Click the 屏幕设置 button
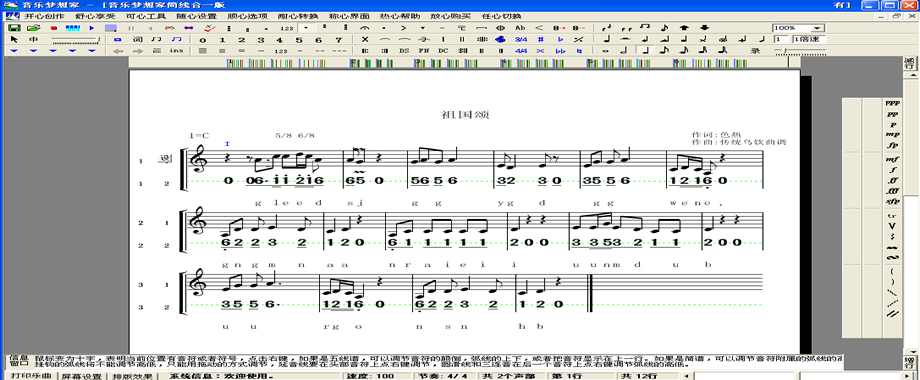Image resolution: width=920 pixels, height=380 pixels. [x=82, y=376]
